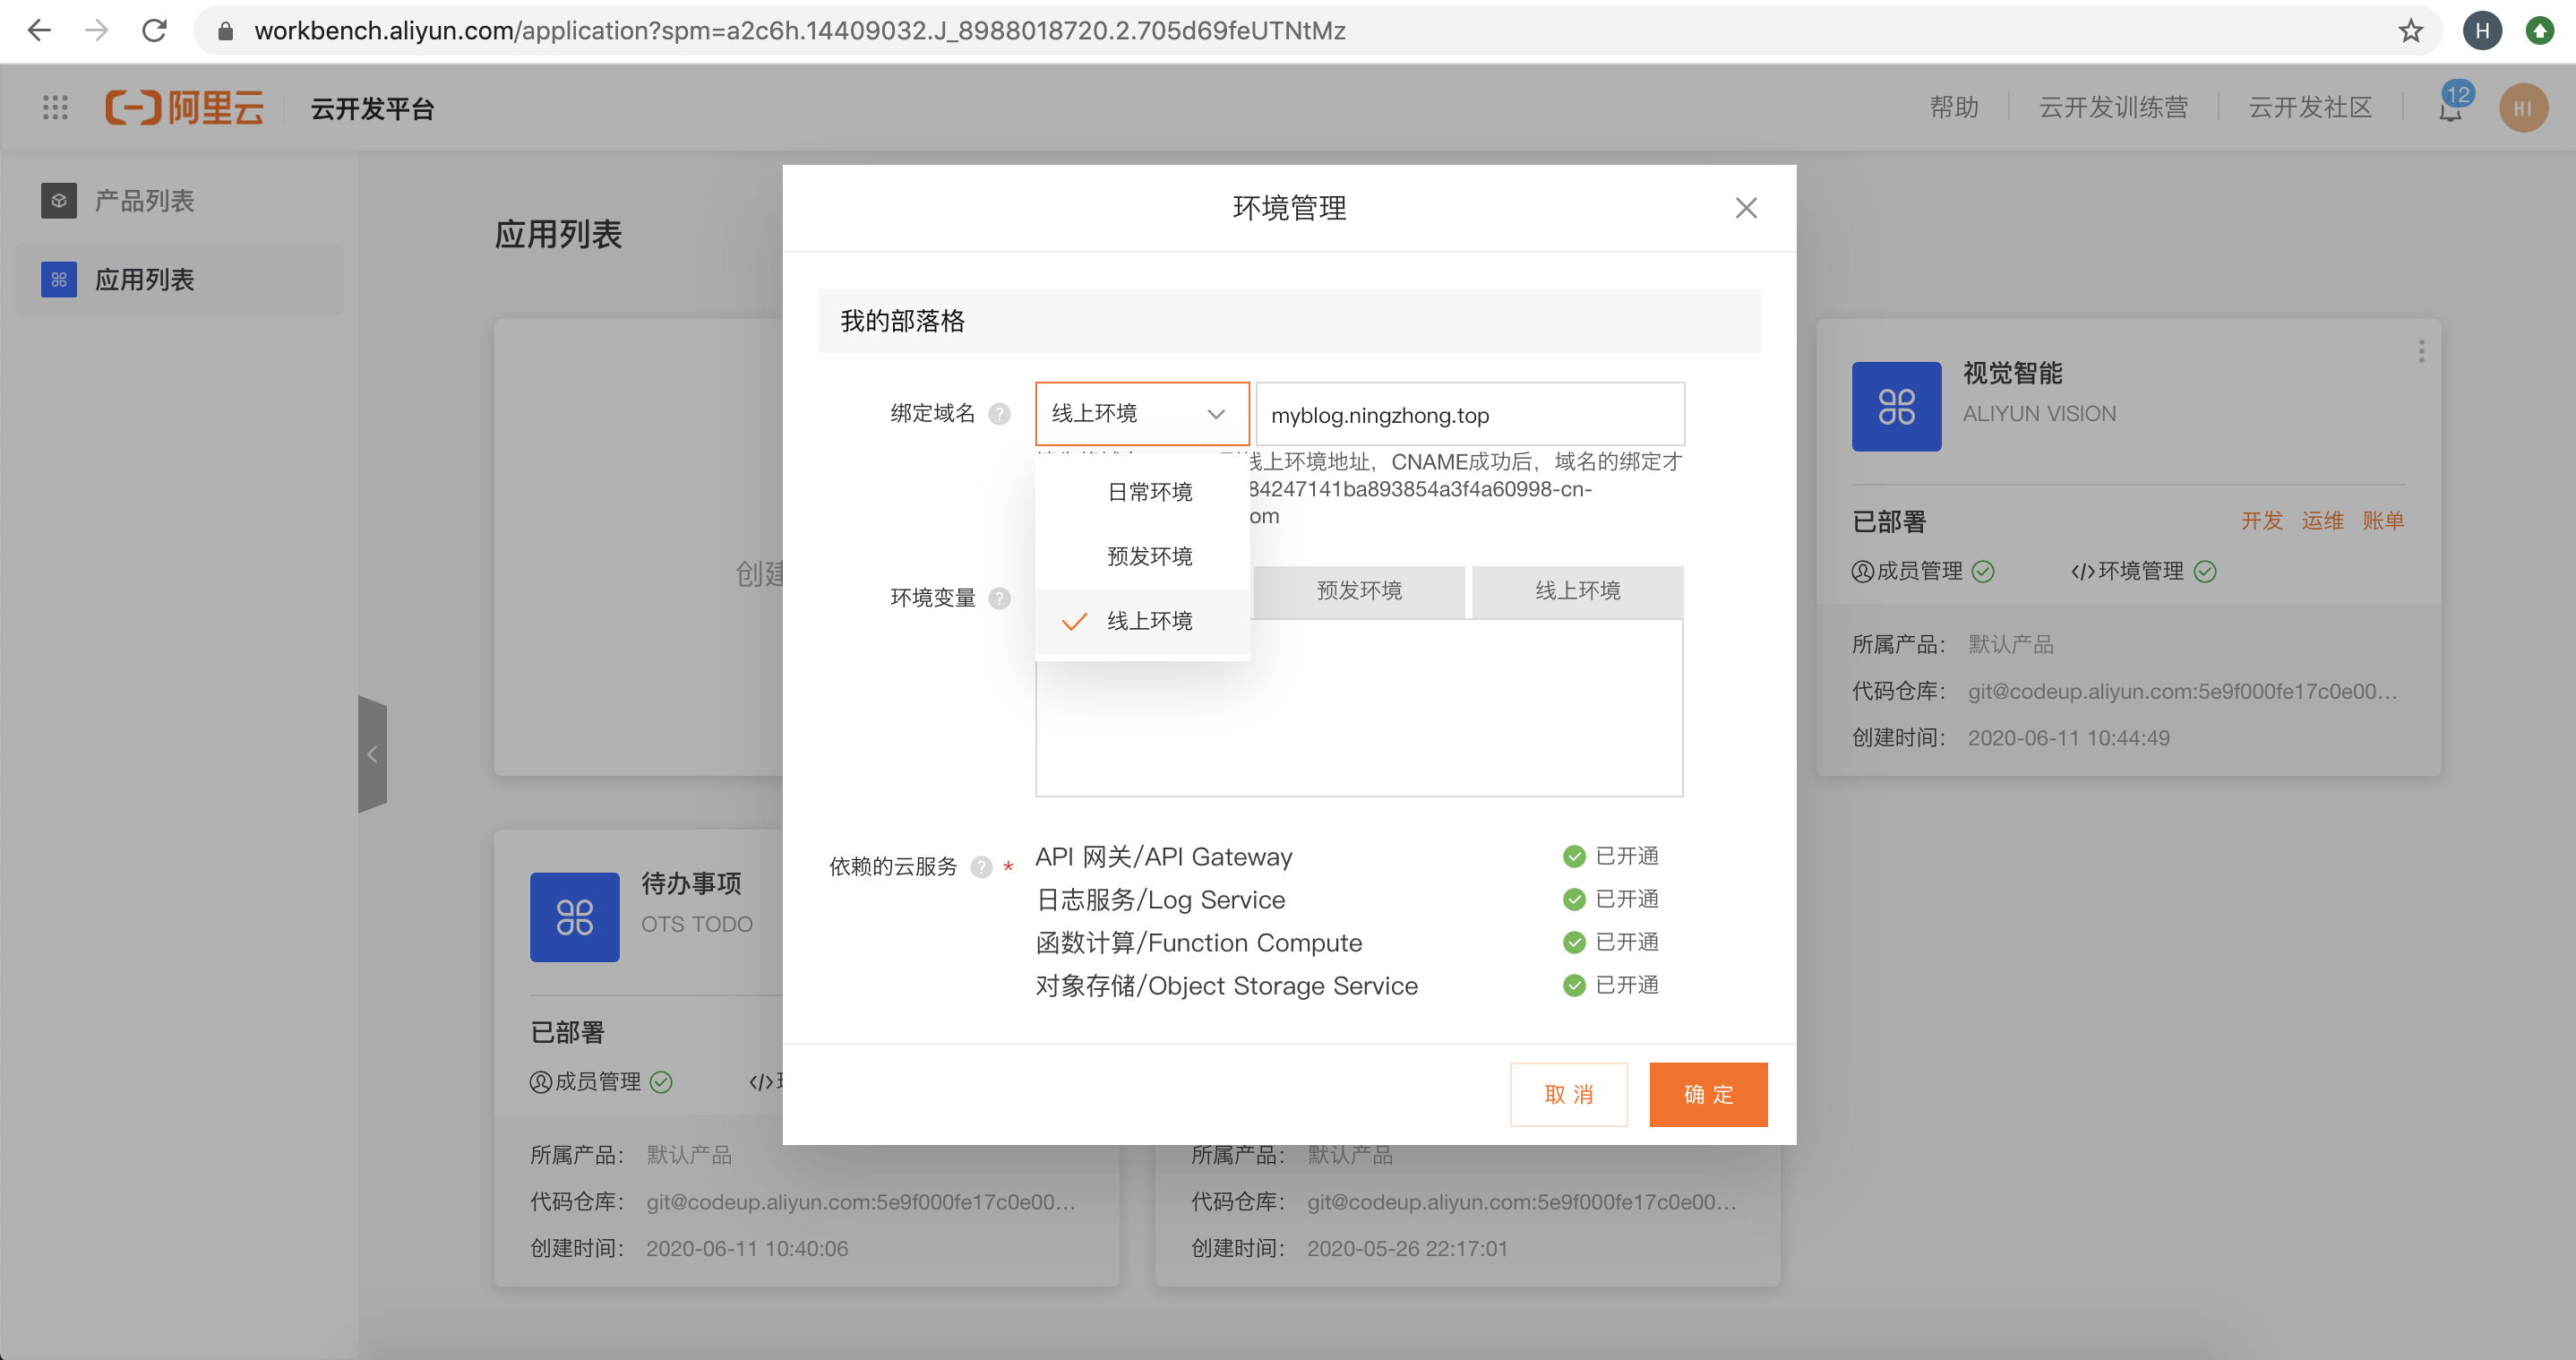2576x1360 pixels.
Task: Open the notification bell with 12 badge
Action: click(x=2451, y=105)
